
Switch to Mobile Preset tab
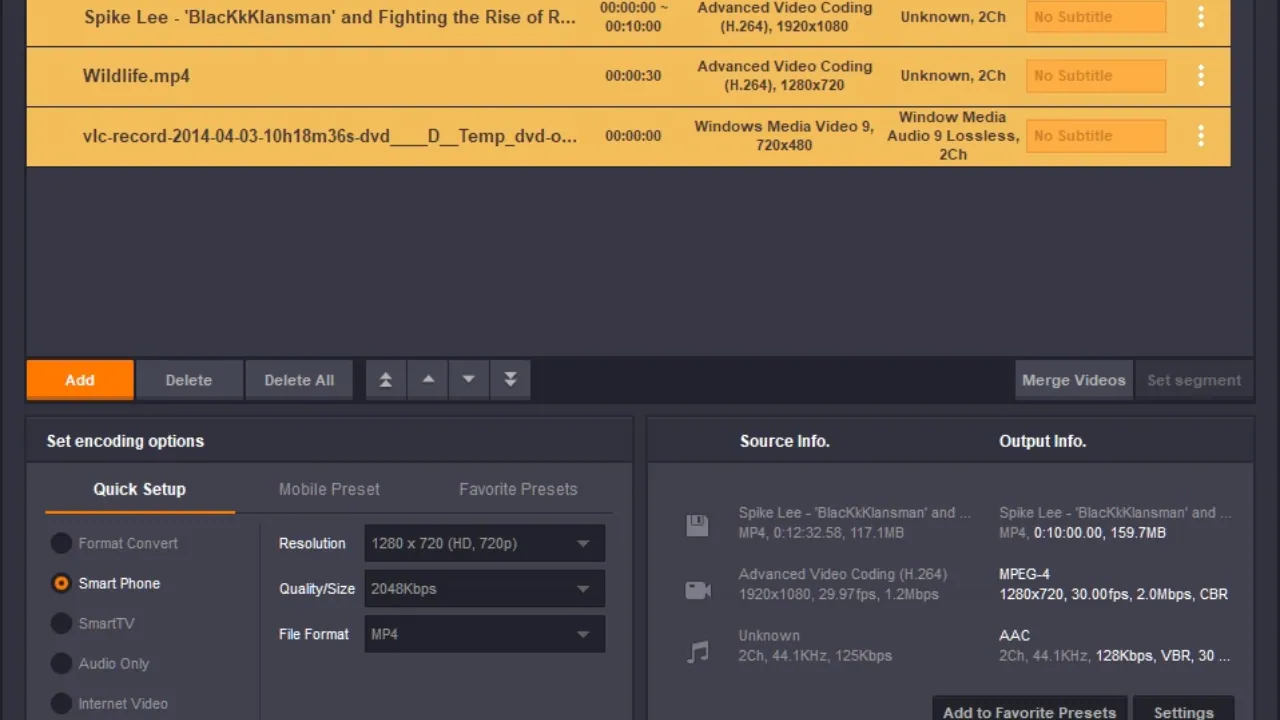click(329, 489)
